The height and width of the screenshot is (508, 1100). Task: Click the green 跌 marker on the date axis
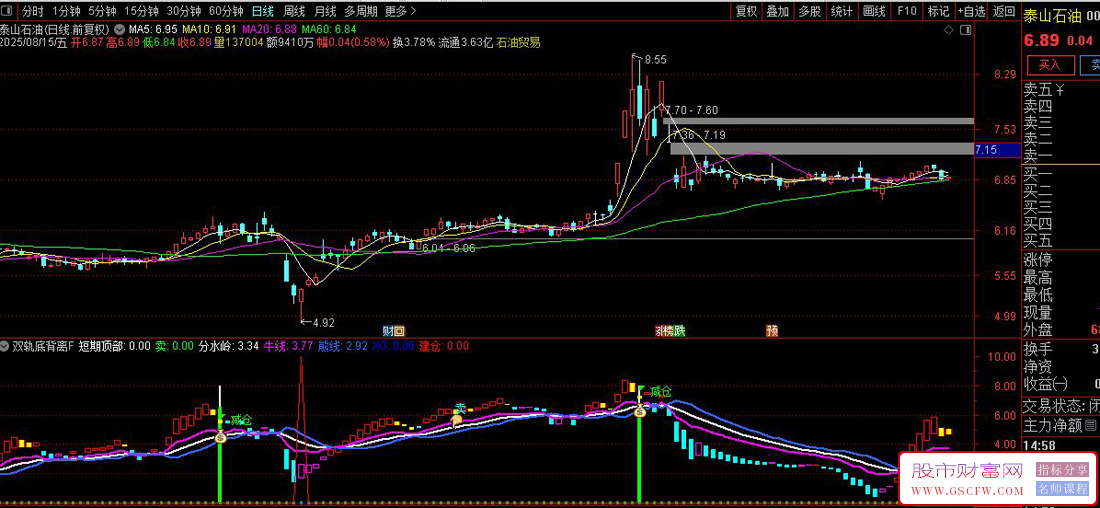679,330
